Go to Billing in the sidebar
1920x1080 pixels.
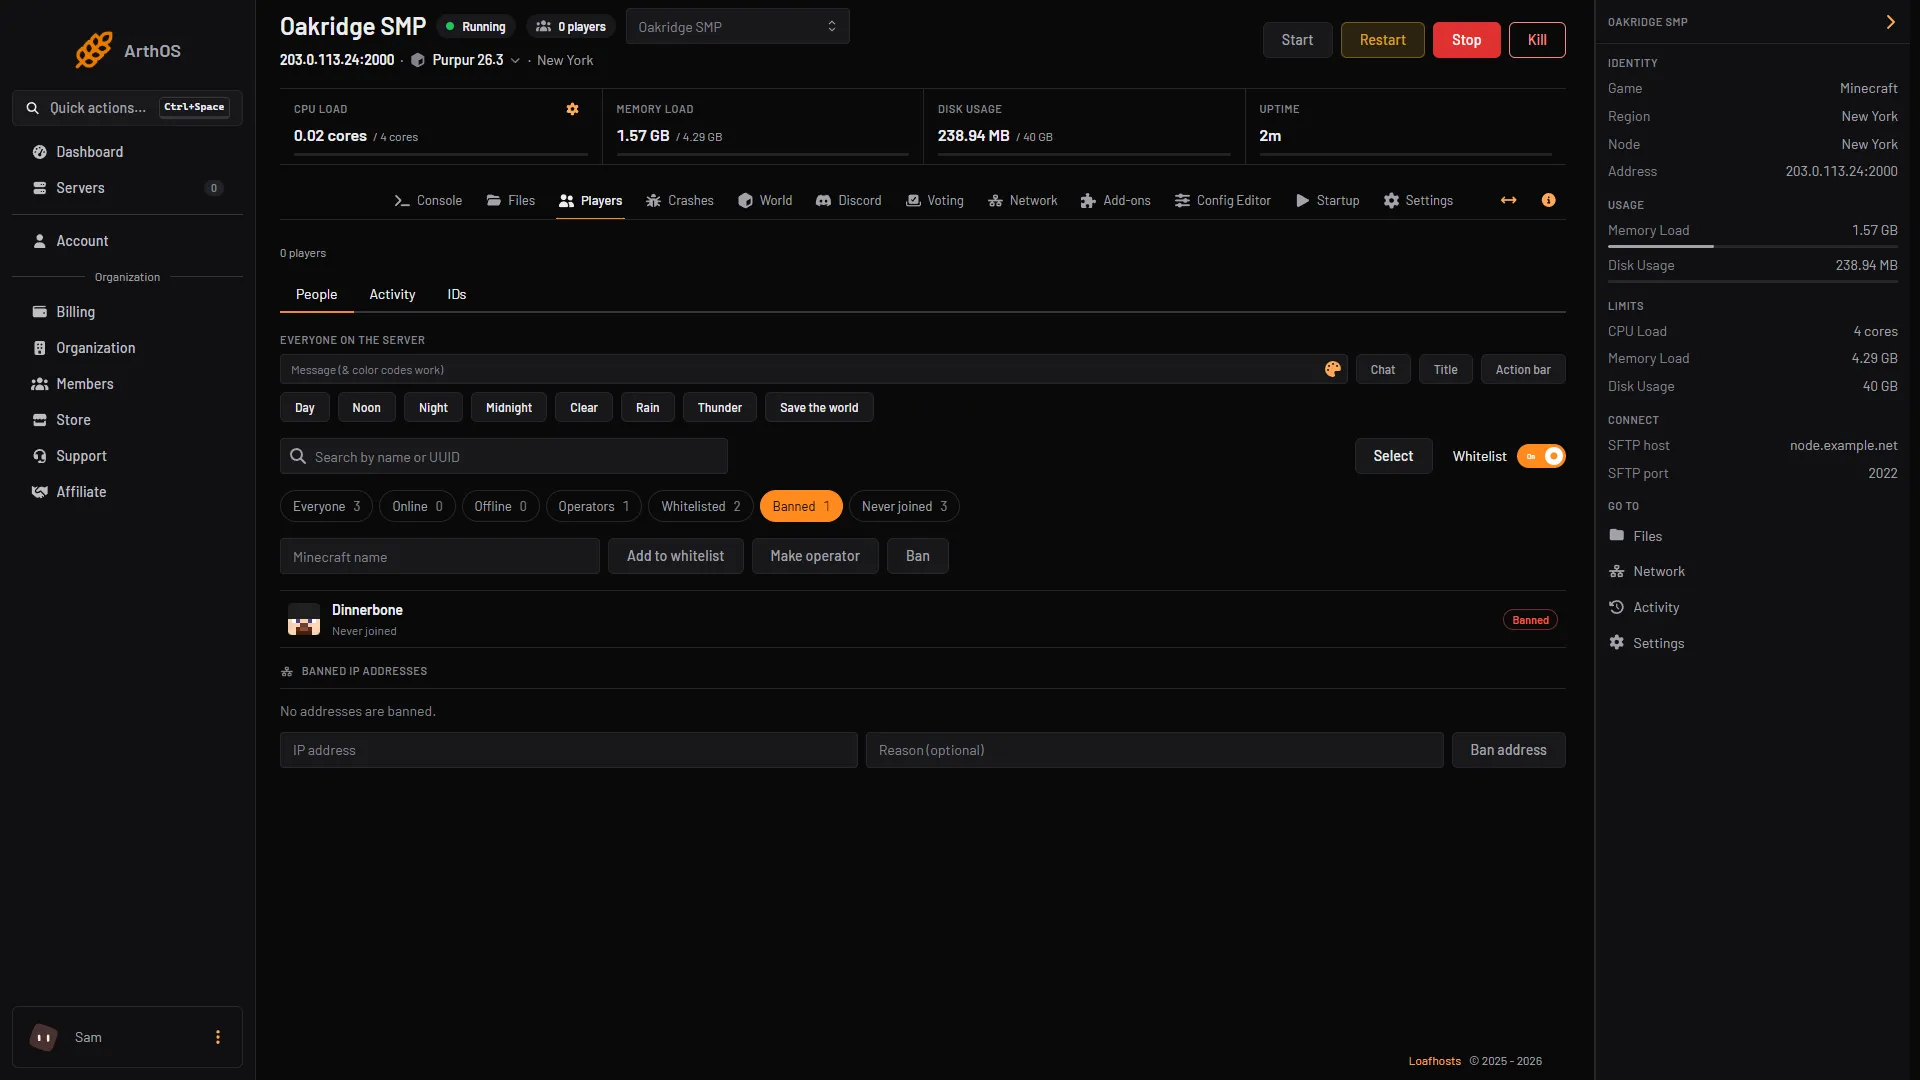pyautogui.click(x=127, y=312)
